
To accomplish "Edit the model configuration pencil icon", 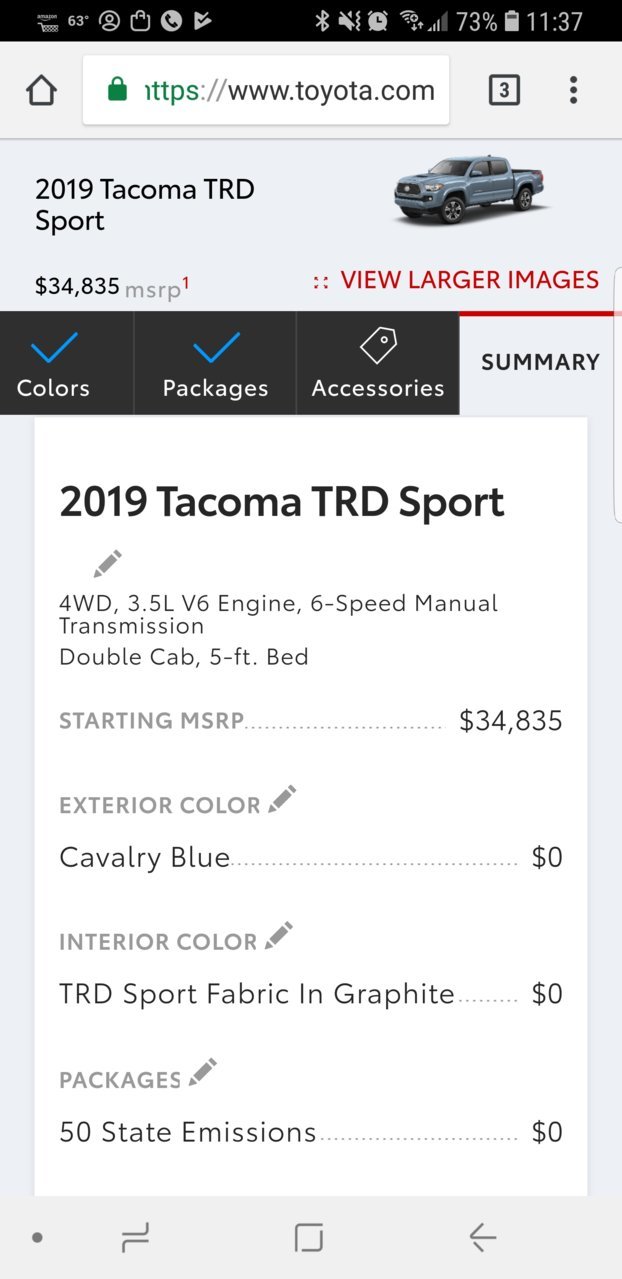I will tap(107, 564).
